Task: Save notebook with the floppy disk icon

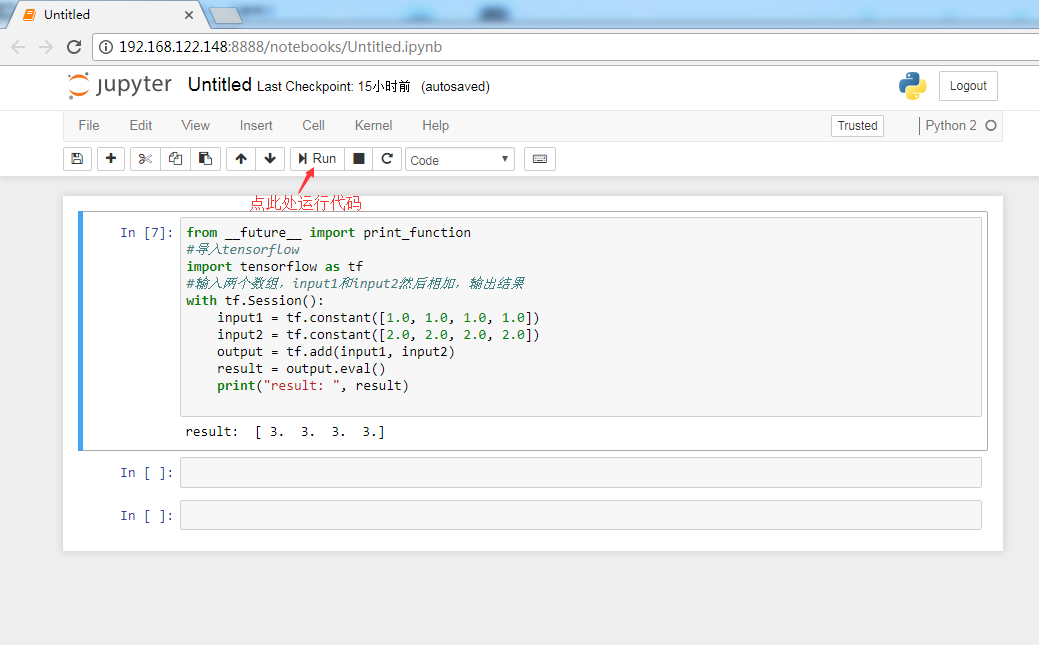Action: pyautogui.click(x=77, y=159)
